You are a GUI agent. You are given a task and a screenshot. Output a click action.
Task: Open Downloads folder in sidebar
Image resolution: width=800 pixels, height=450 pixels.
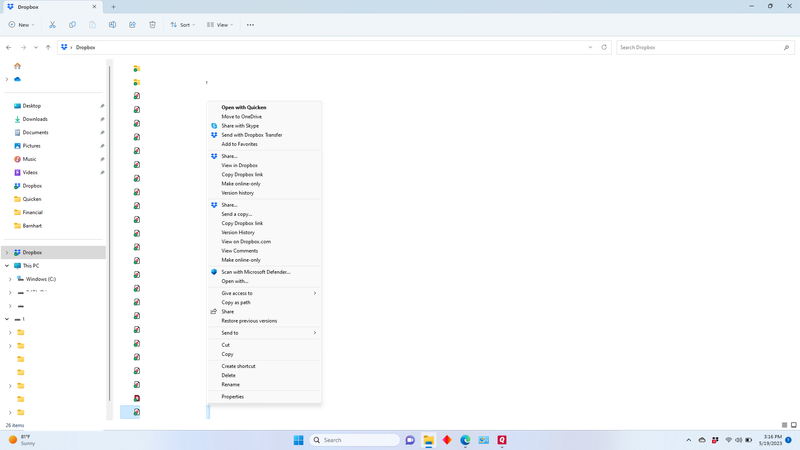click(35, 119)
